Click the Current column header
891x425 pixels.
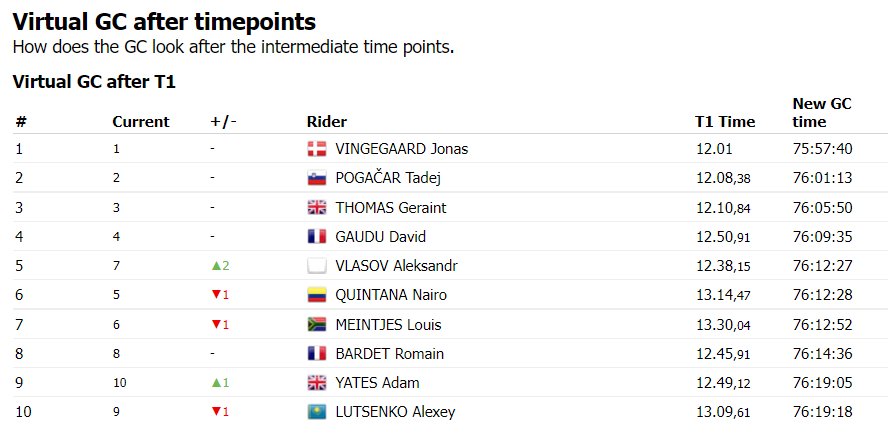[x=140, y=122]
